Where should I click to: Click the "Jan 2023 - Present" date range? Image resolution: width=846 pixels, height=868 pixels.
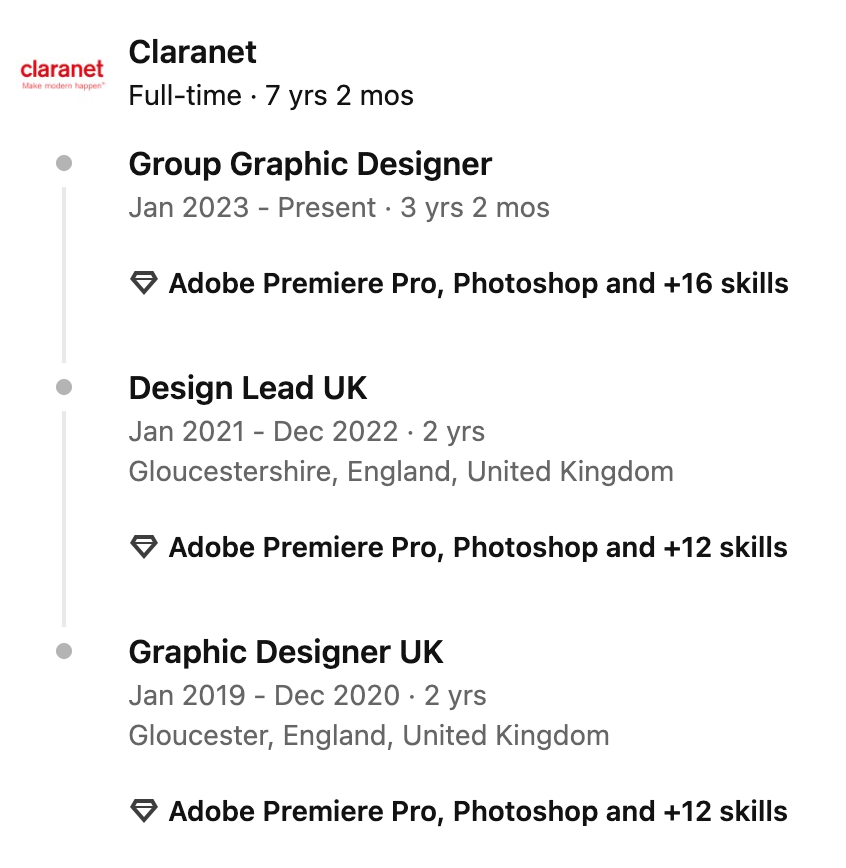tap(252, 208)
